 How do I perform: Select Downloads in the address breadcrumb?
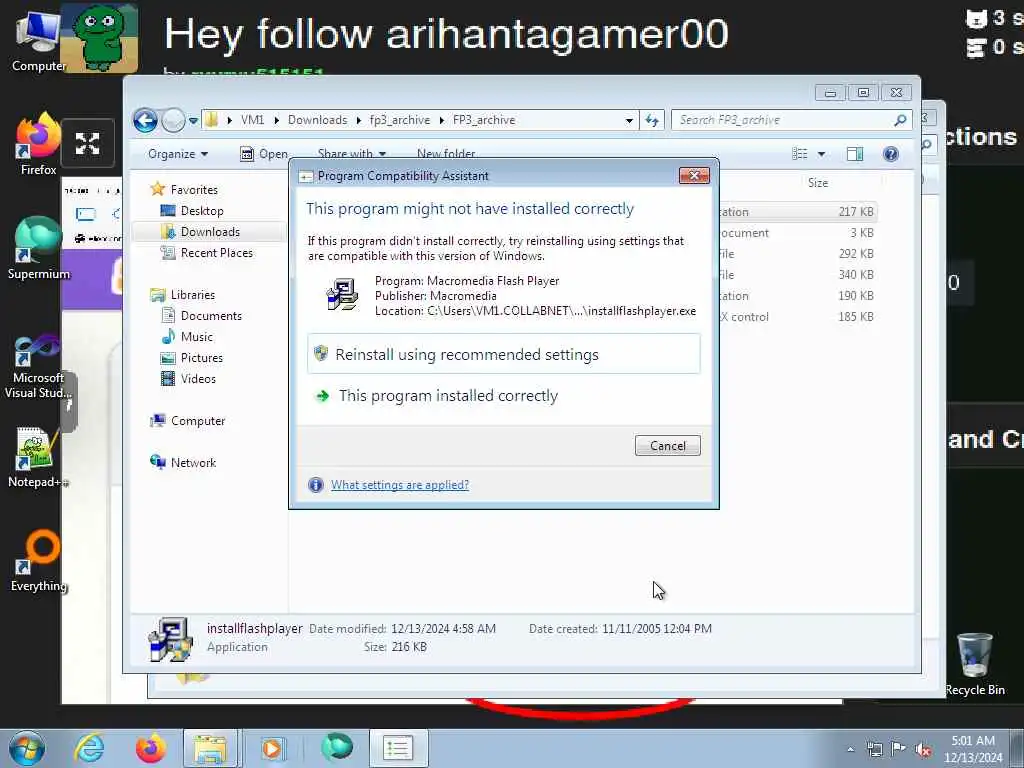coord(317,120)
